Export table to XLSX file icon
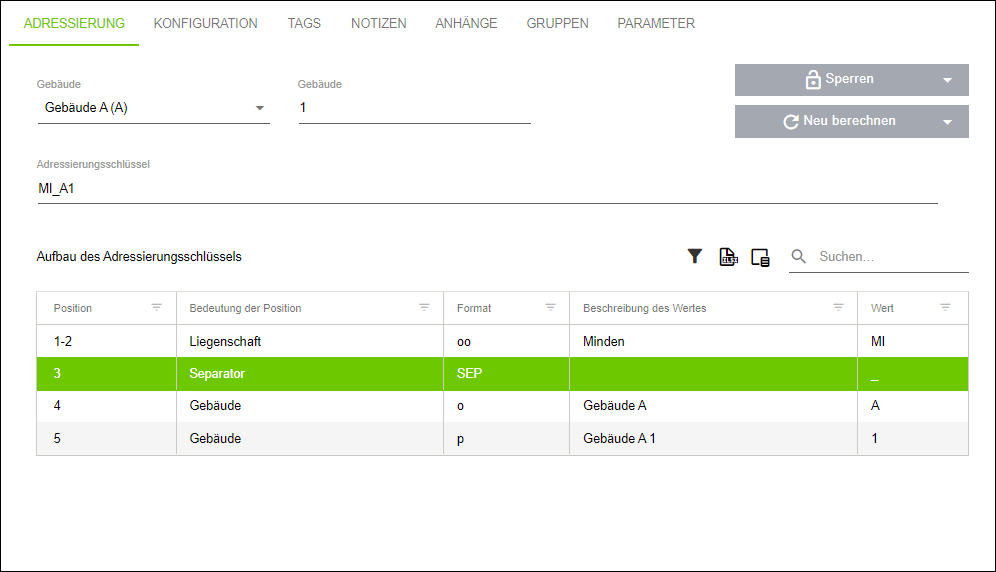The width and height of the screenshot is (996, 572). [728, 257]
